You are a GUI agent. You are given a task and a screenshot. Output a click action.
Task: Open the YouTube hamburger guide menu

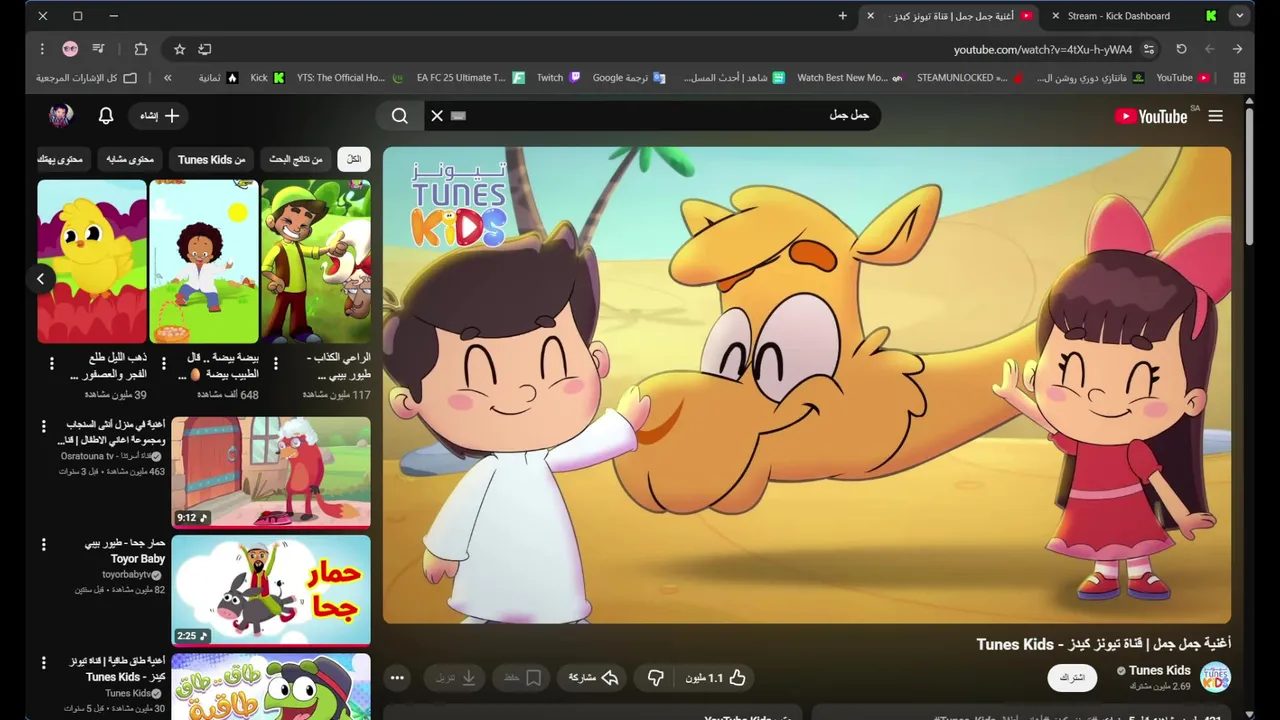[1215, 116]
